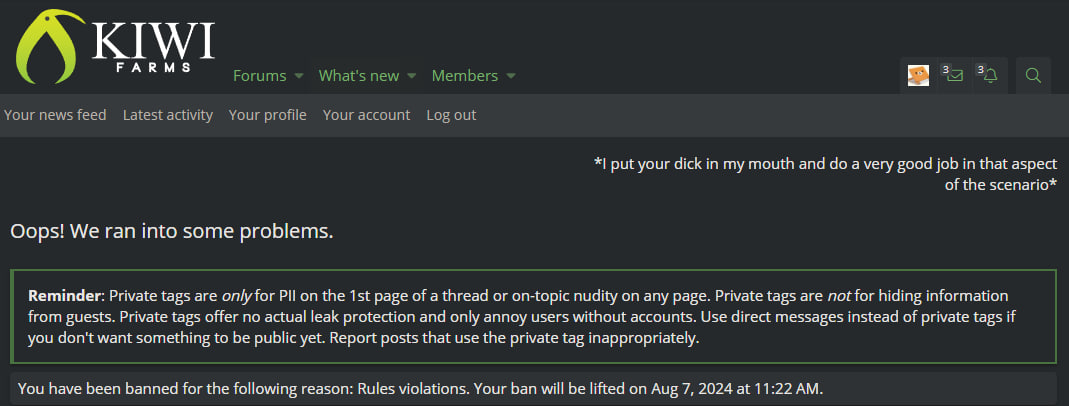Click the Log out link

tap(451, 115)
